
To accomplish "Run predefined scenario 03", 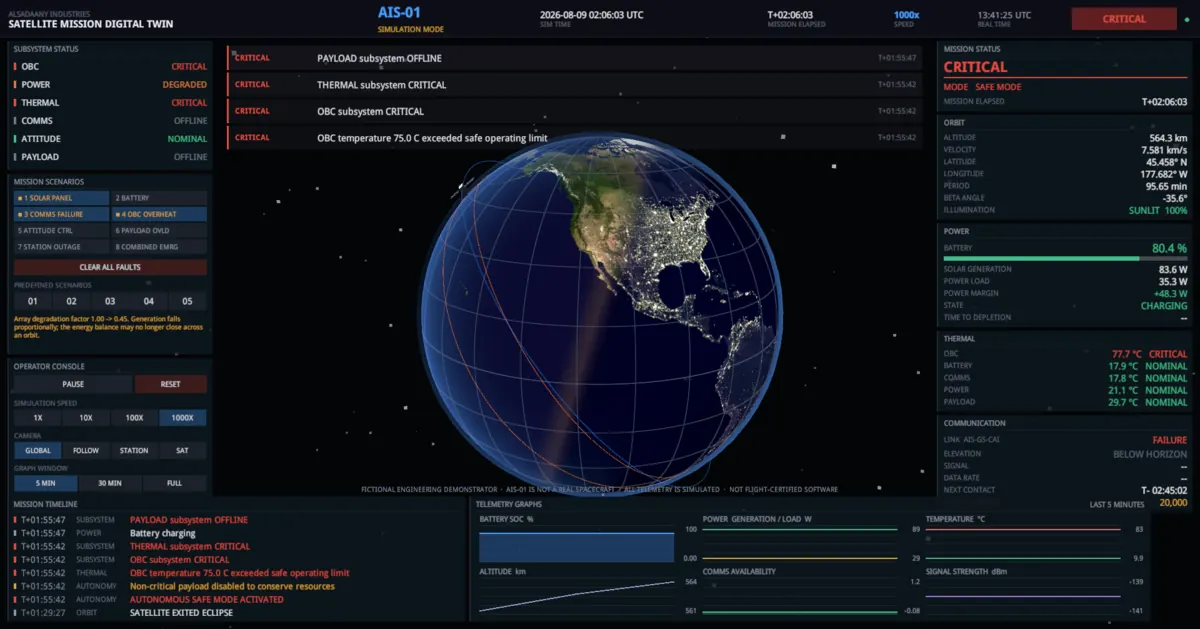I will (110, 301).
